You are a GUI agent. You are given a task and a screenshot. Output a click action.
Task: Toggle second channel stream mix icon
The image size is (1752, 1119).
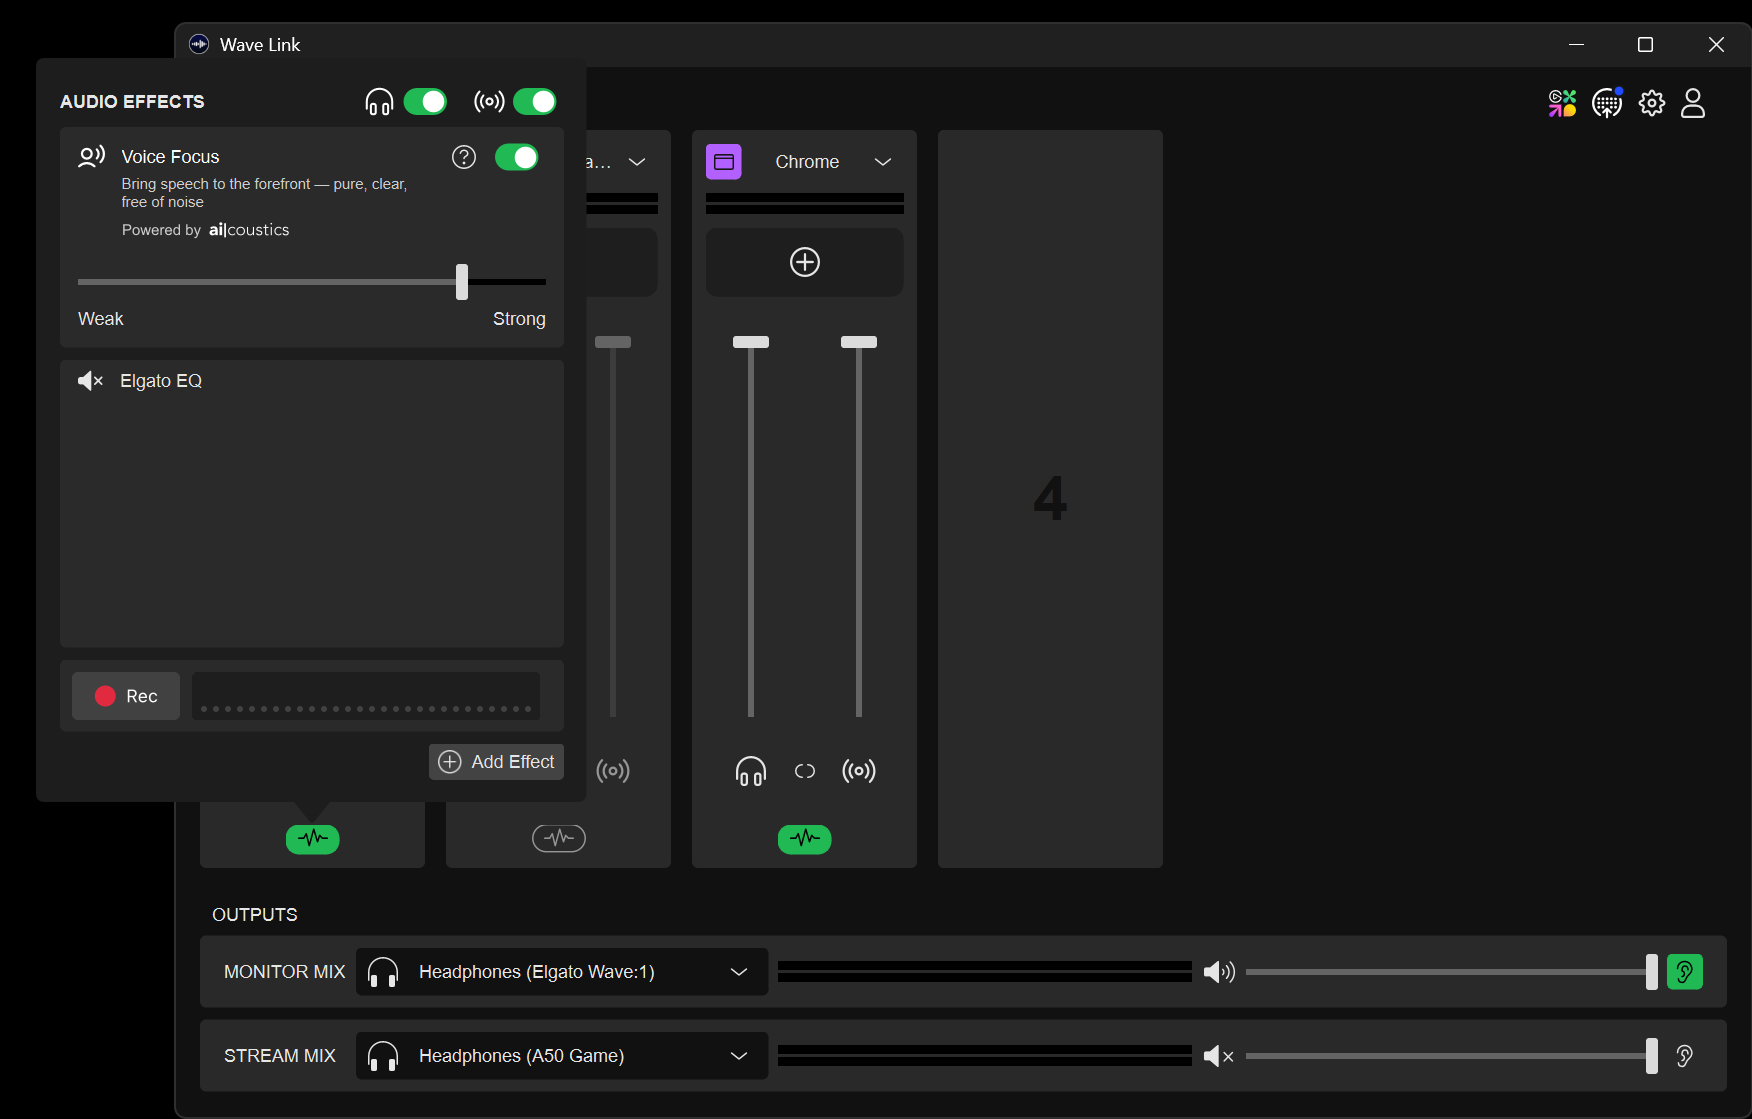(x=613, y=771)
